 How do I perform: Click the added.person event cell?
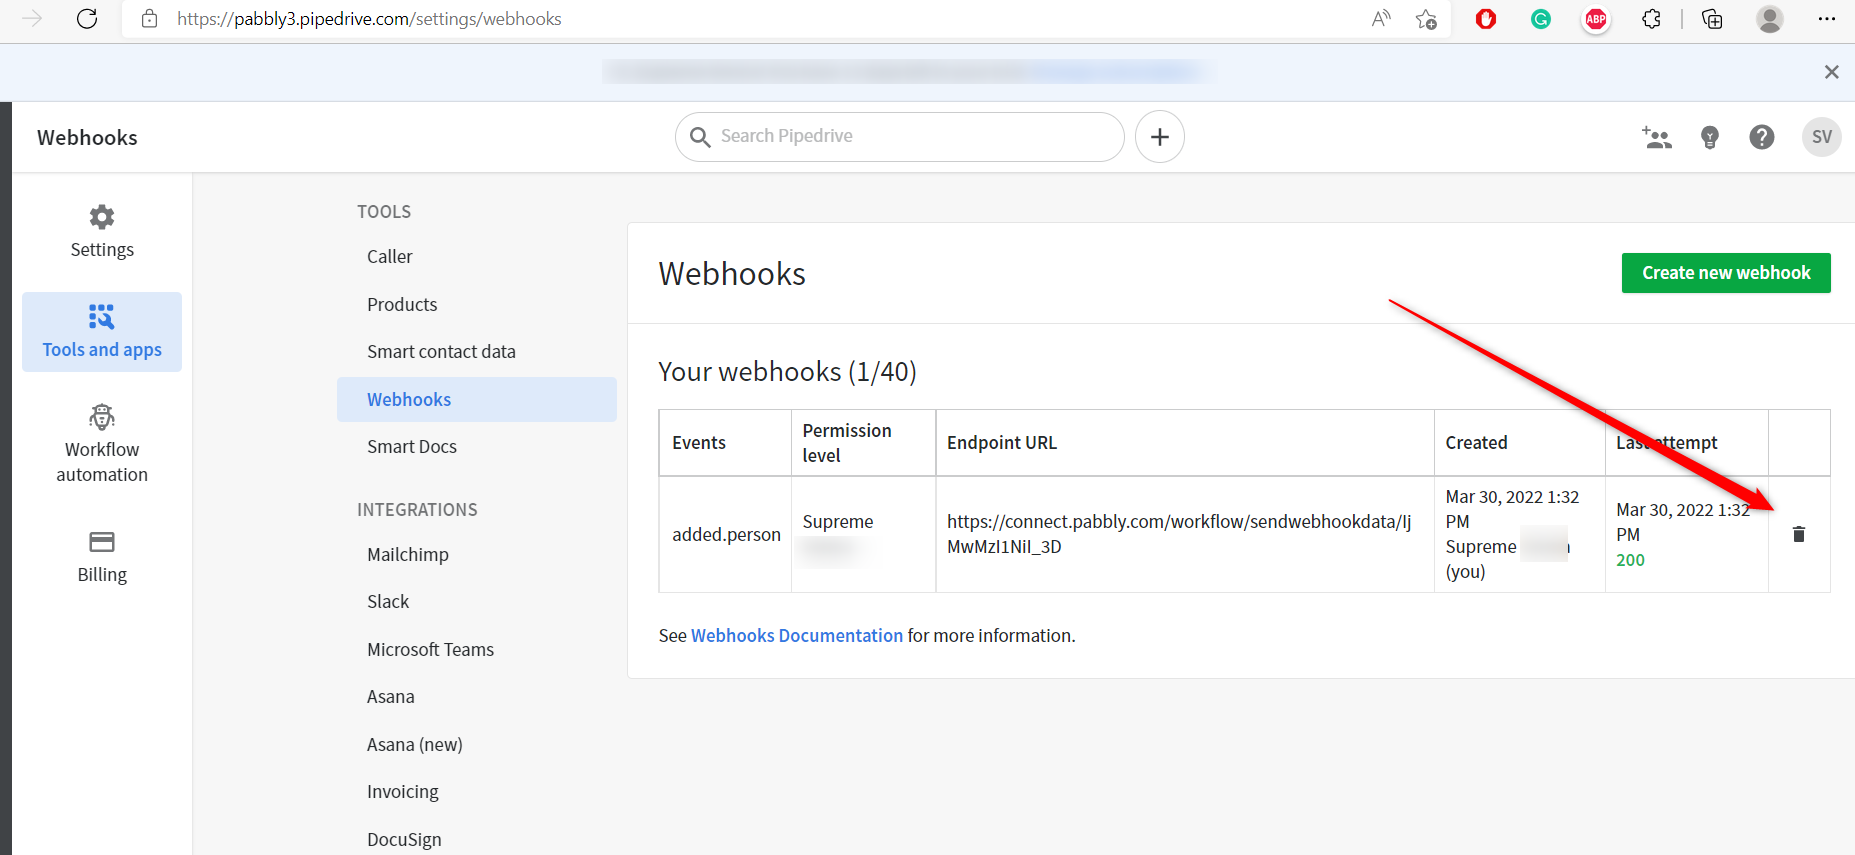[x=726, y=535]
